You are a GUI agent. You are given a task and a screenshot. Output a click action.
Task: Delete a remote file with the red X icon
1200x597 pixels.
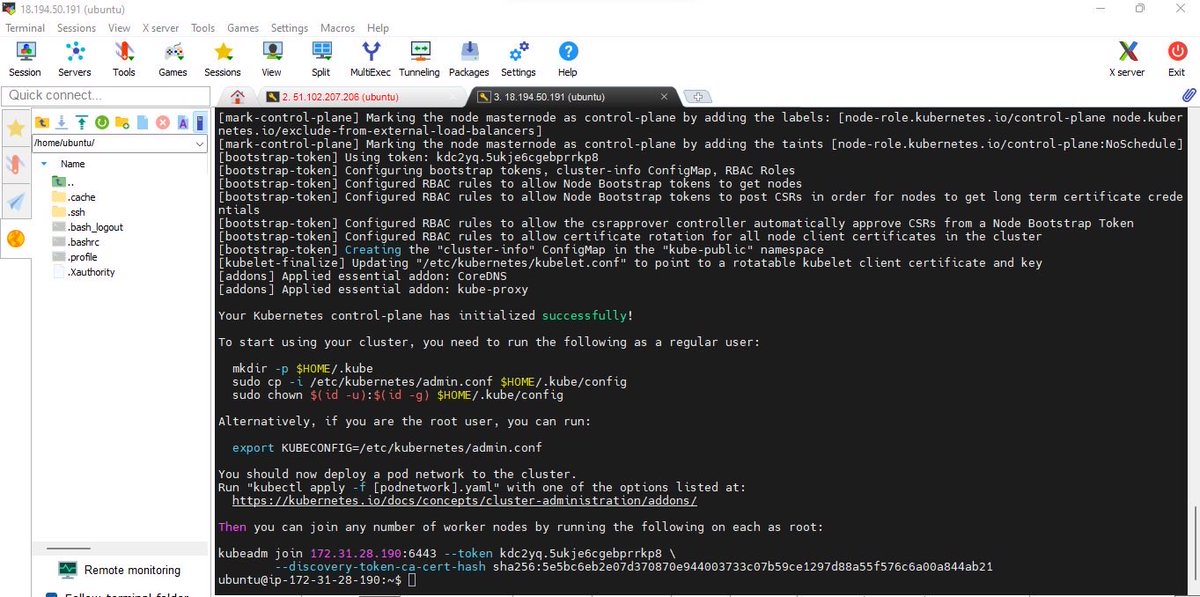tap(162, 121)
